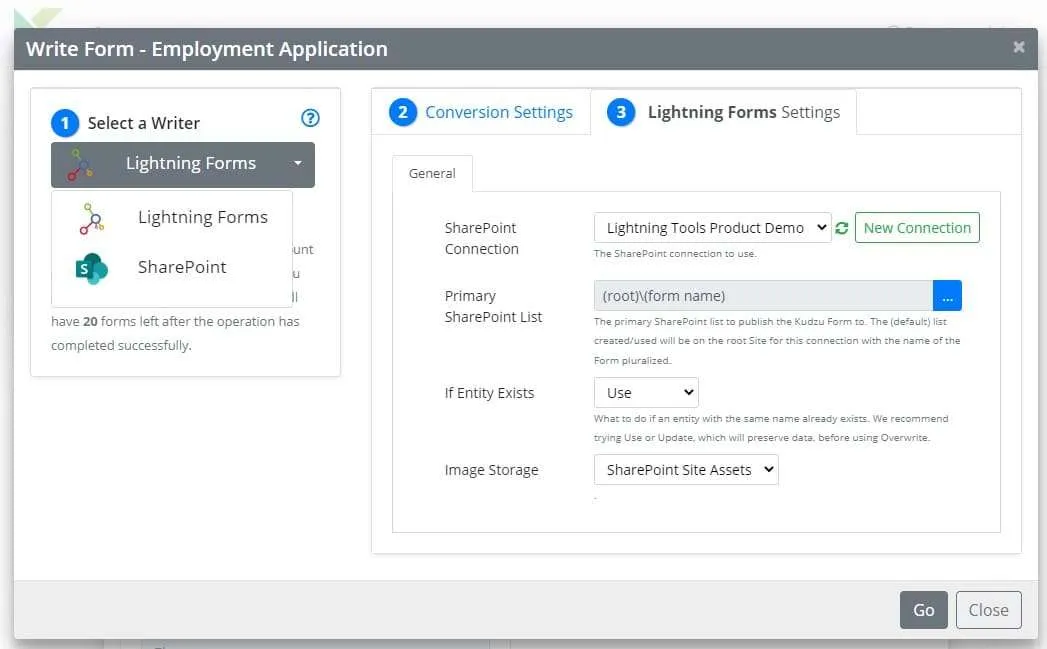Click the Close button at bottom right
1047x649 pixels.
pos(988,609)
